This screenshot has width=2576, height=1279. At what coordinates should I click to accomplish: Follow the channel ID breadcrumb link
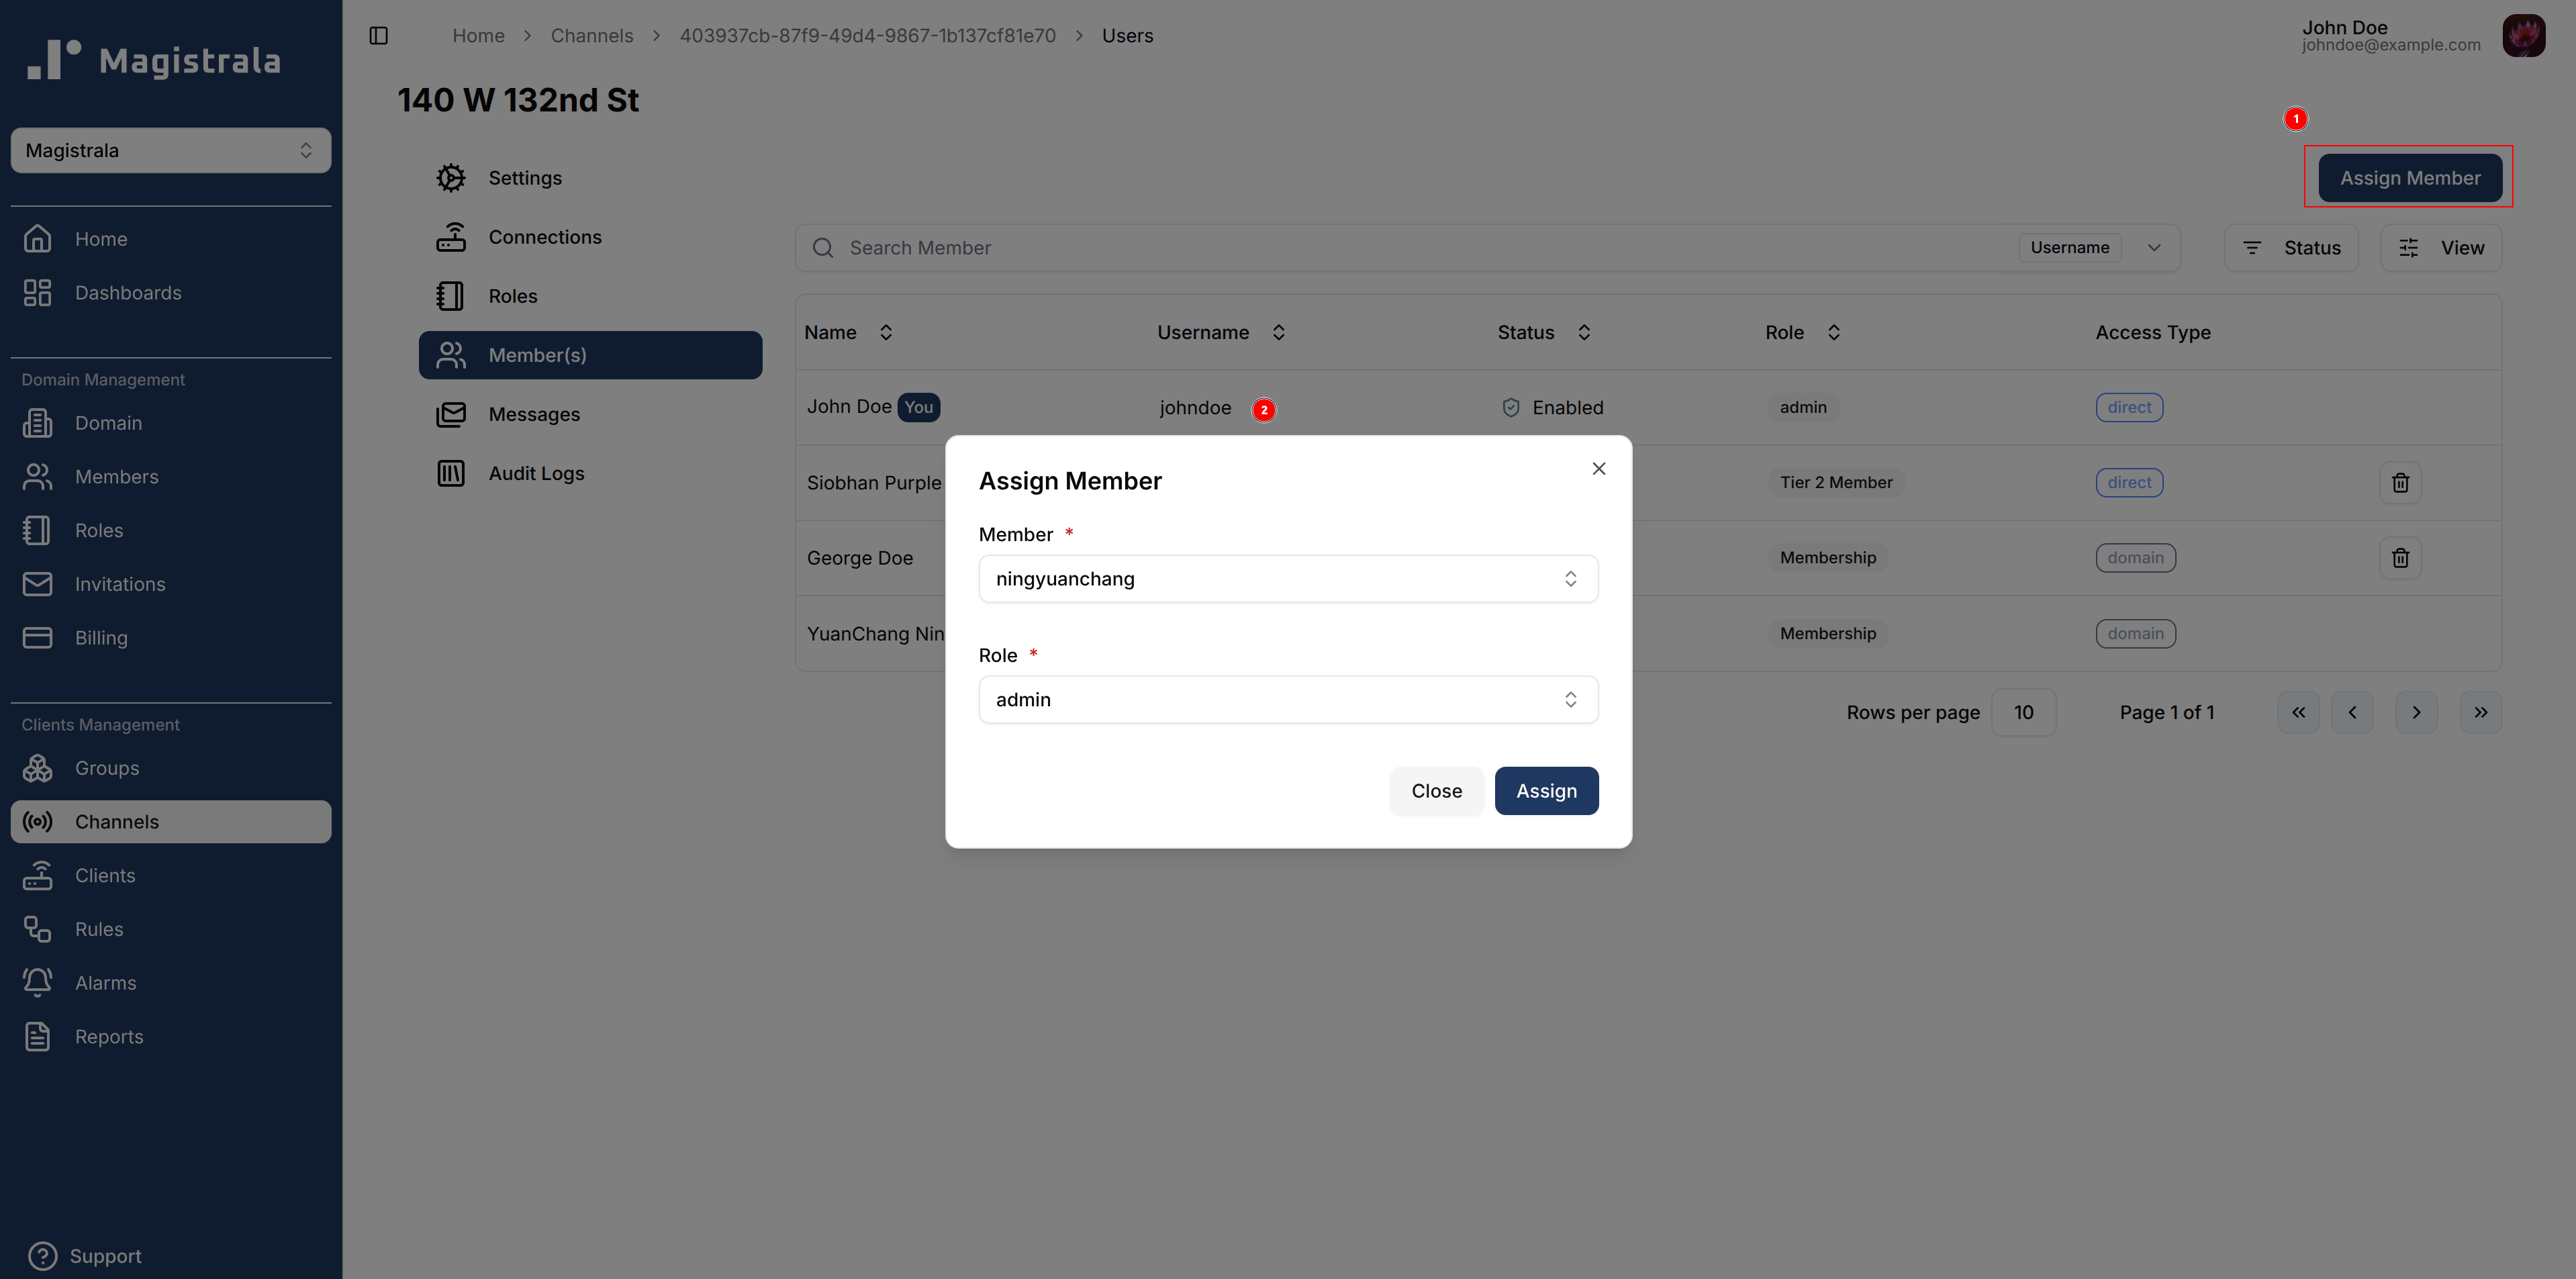[868, 36]
